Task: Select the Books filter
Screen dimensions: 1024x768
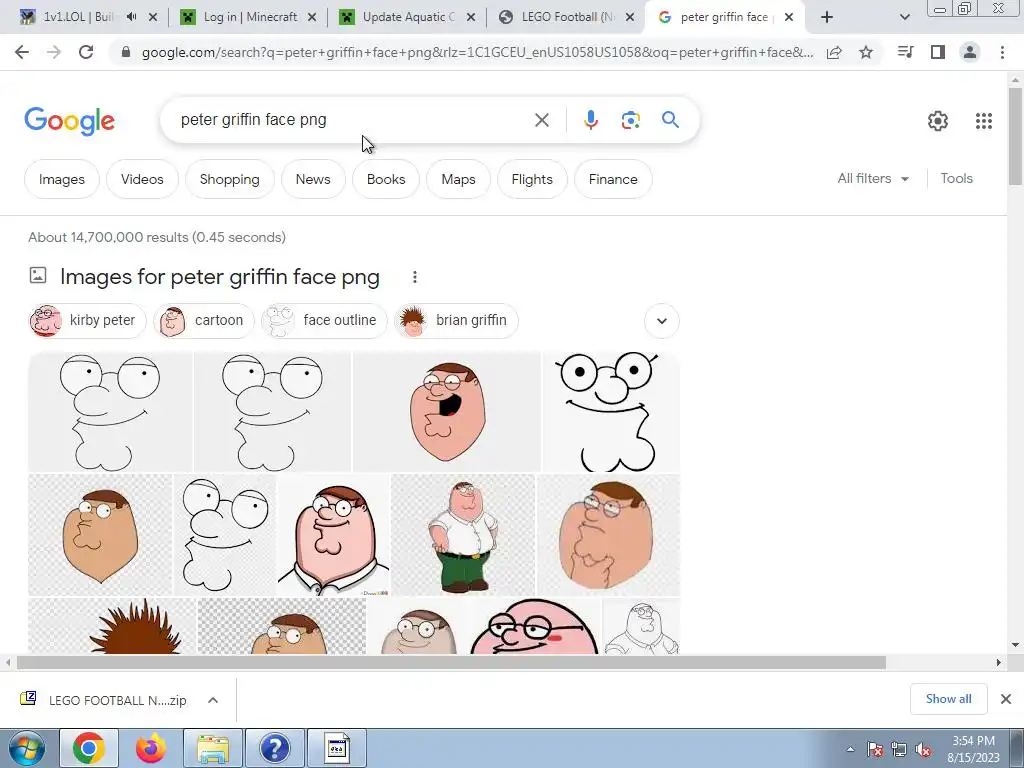Action: 386,179
